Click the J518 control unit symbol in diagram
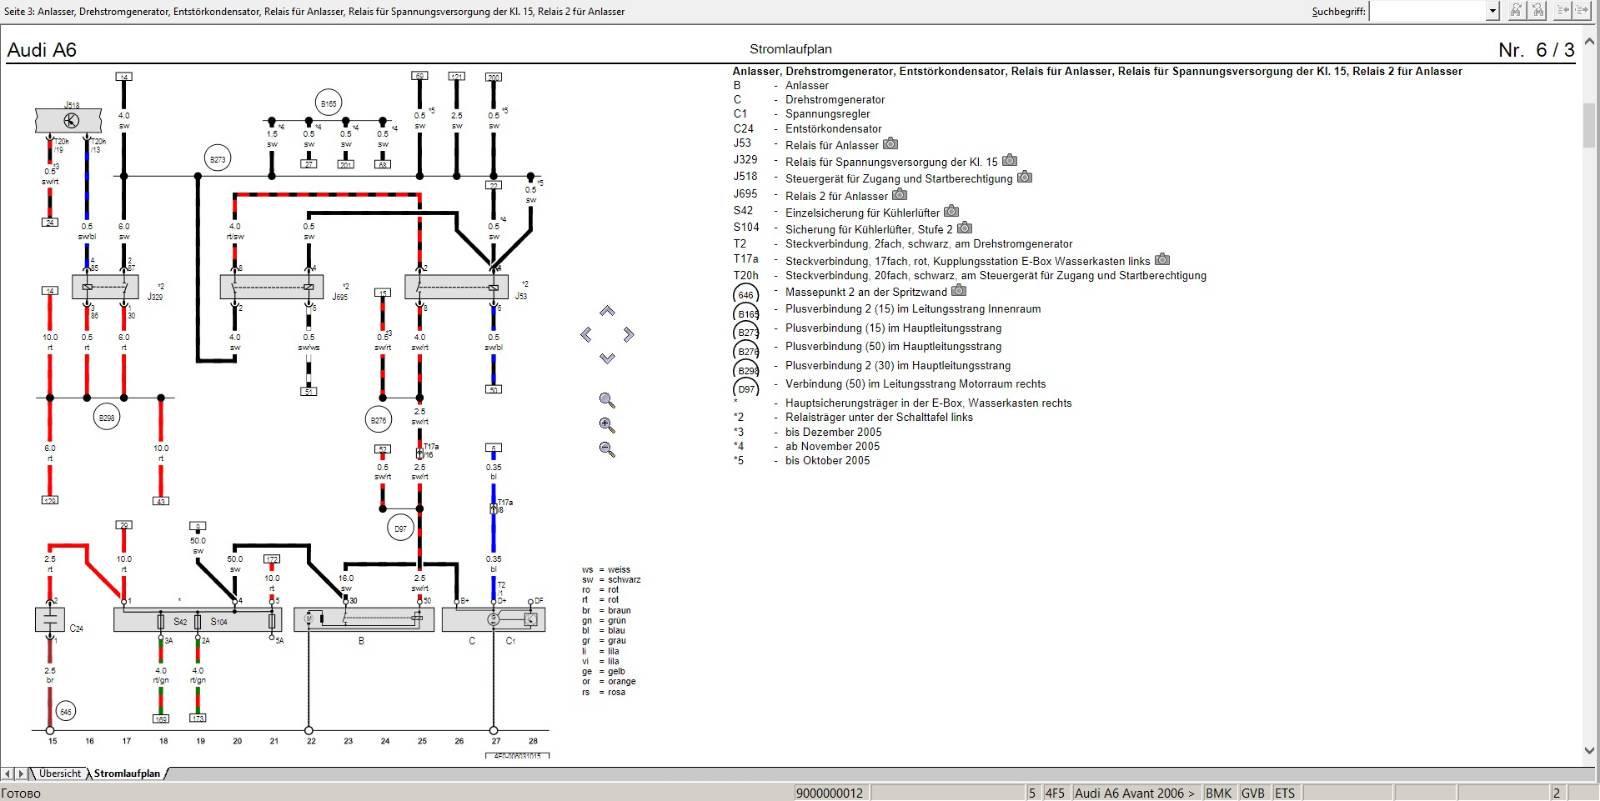This screenshot has width=1600, height=801. tap(71, 121)
